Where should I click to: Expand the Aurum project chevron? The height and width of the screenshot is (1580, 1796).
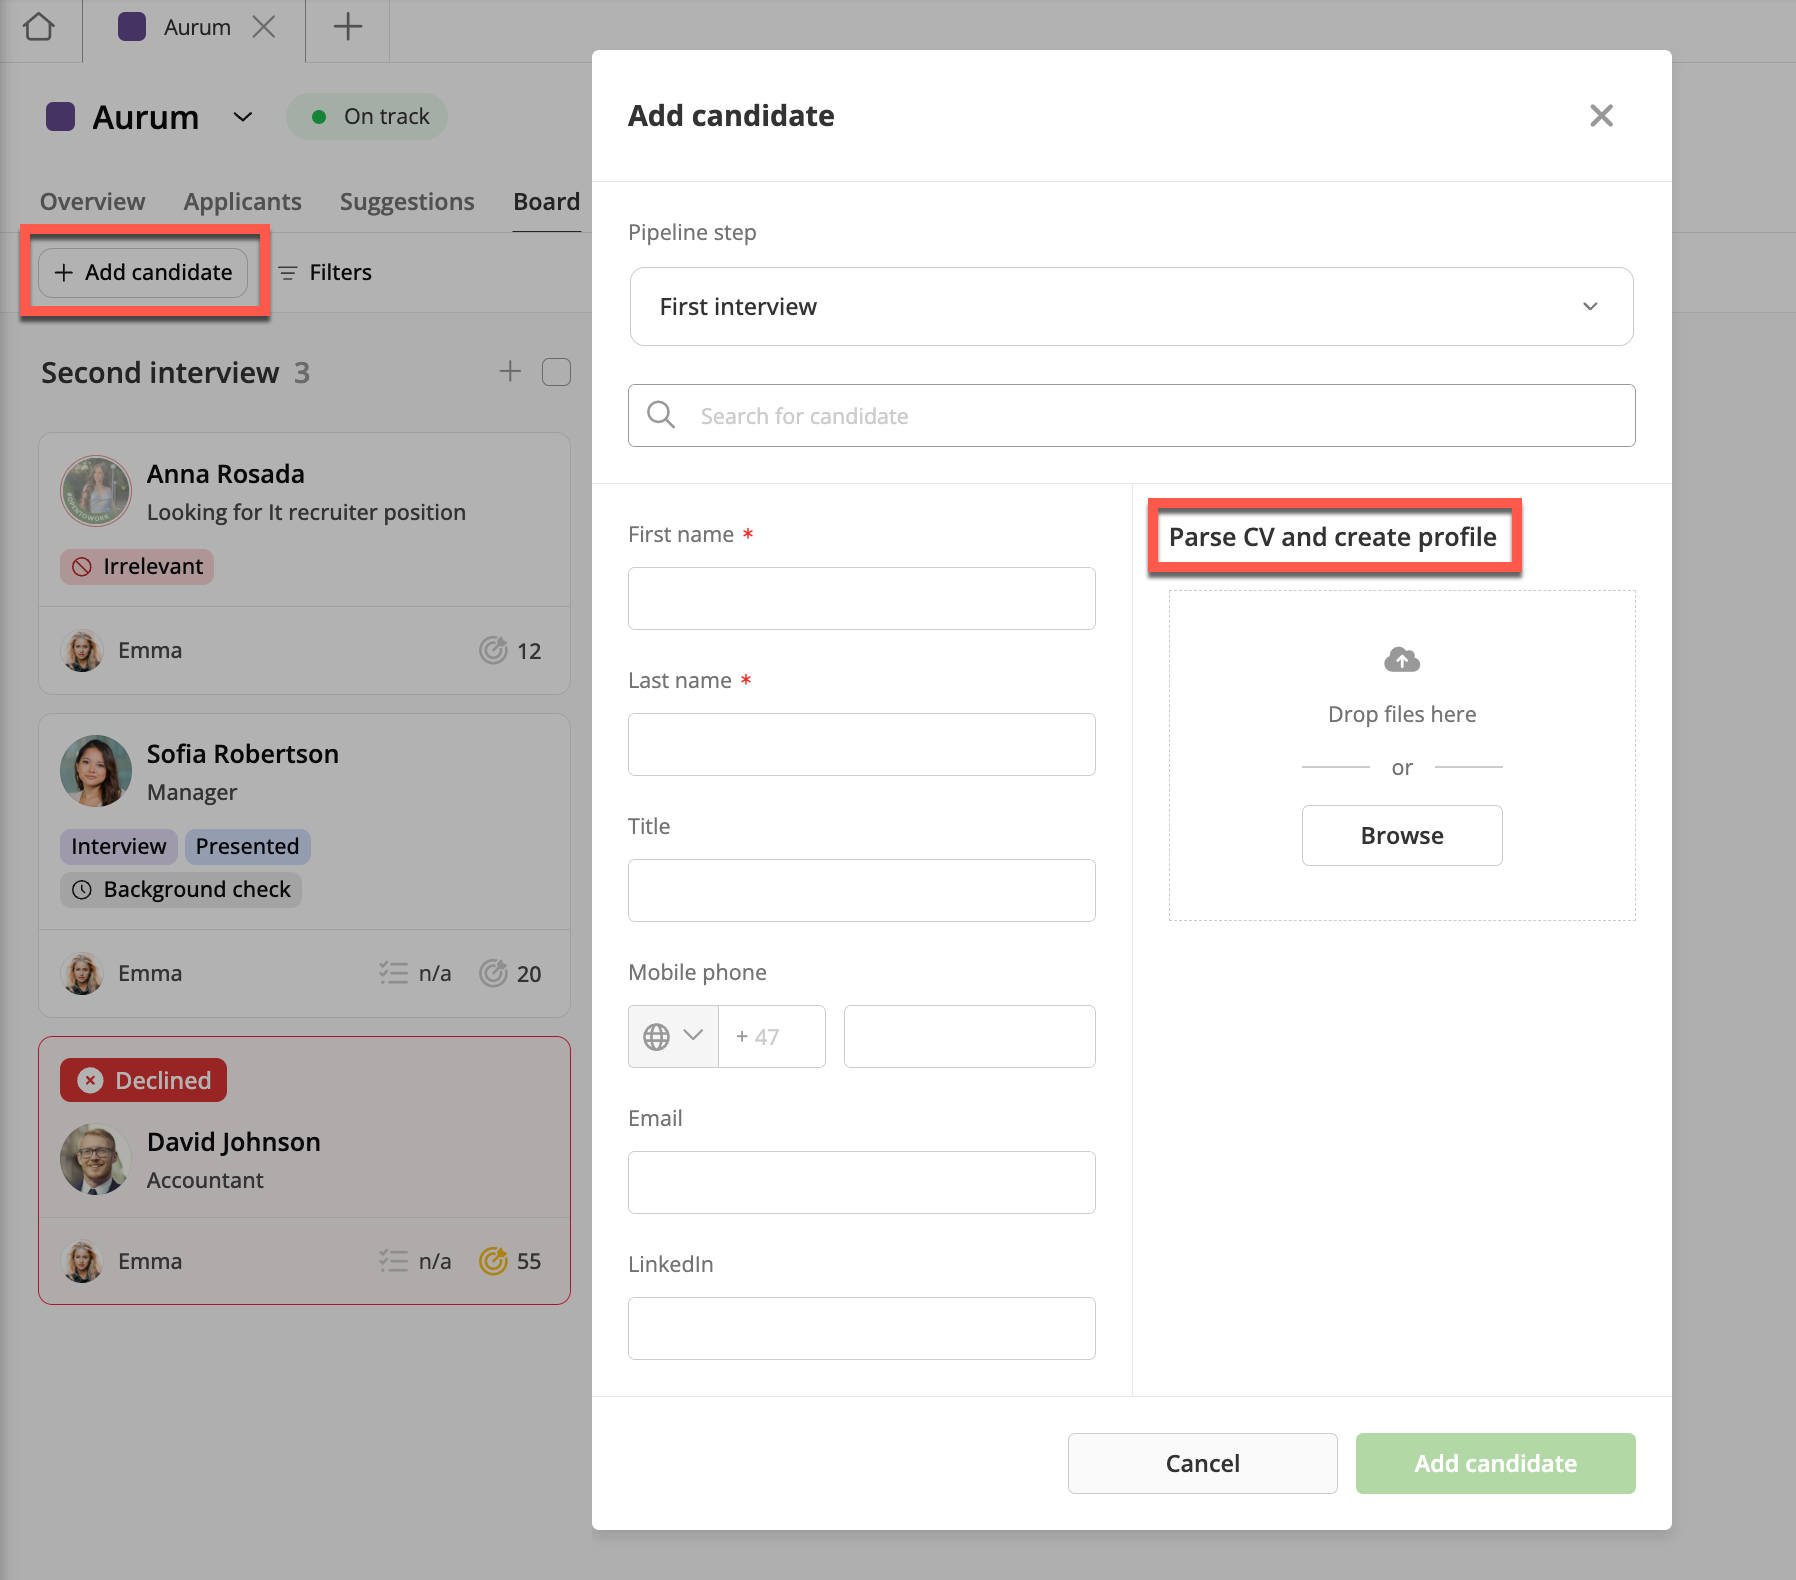[x=242, y=117]
